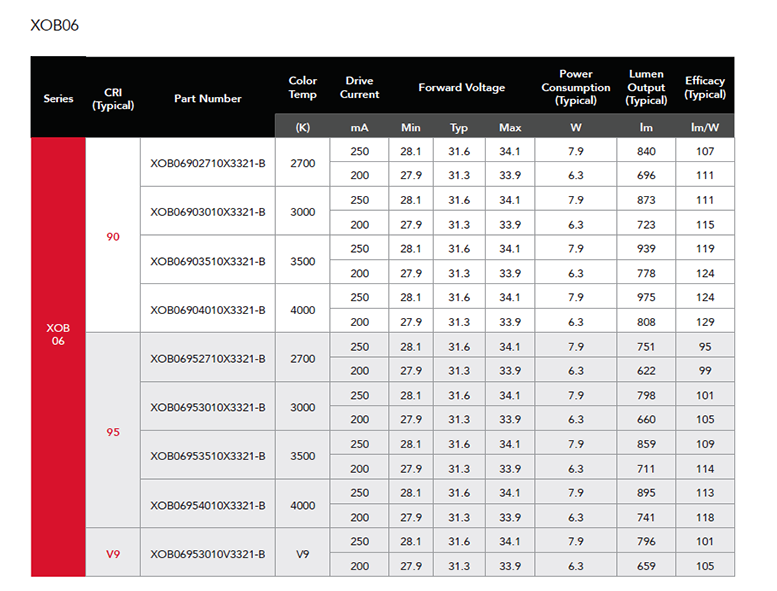Click the (K) unit subheader

pyautogui.click(x=302, y=127)
